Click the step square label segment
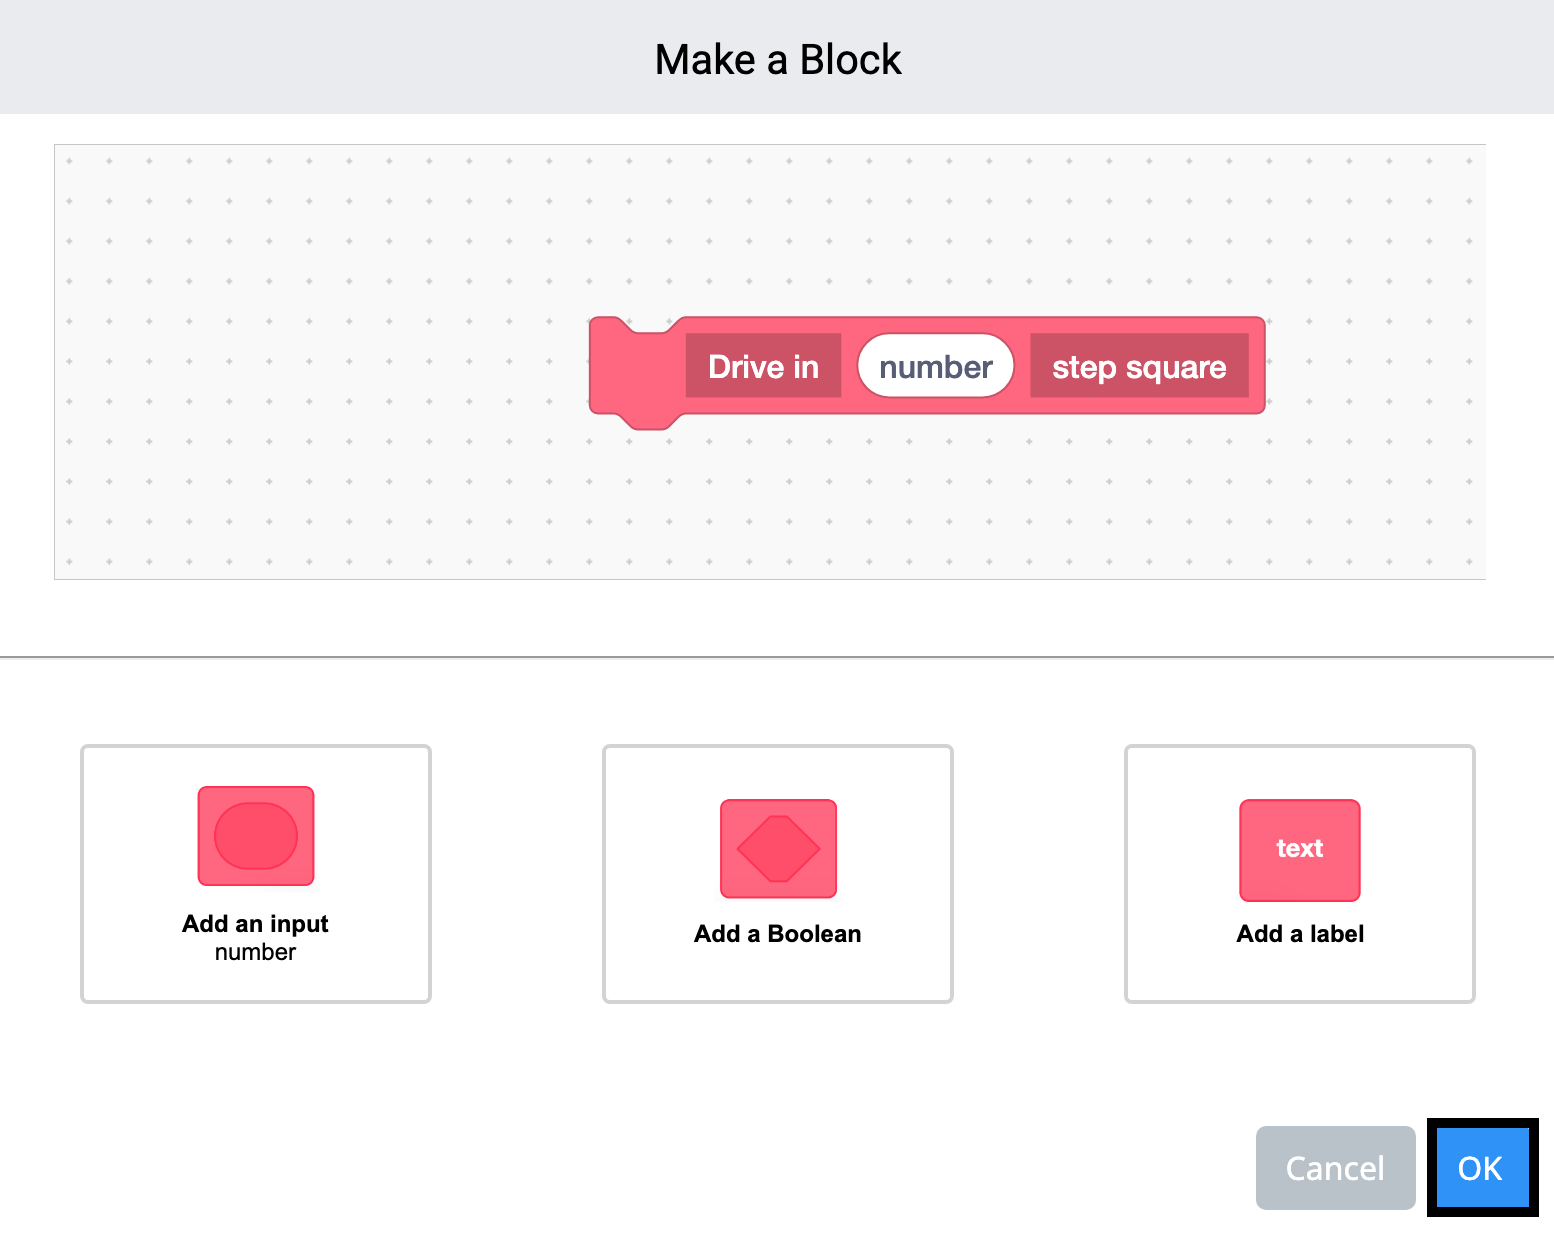 [1139, 366]
